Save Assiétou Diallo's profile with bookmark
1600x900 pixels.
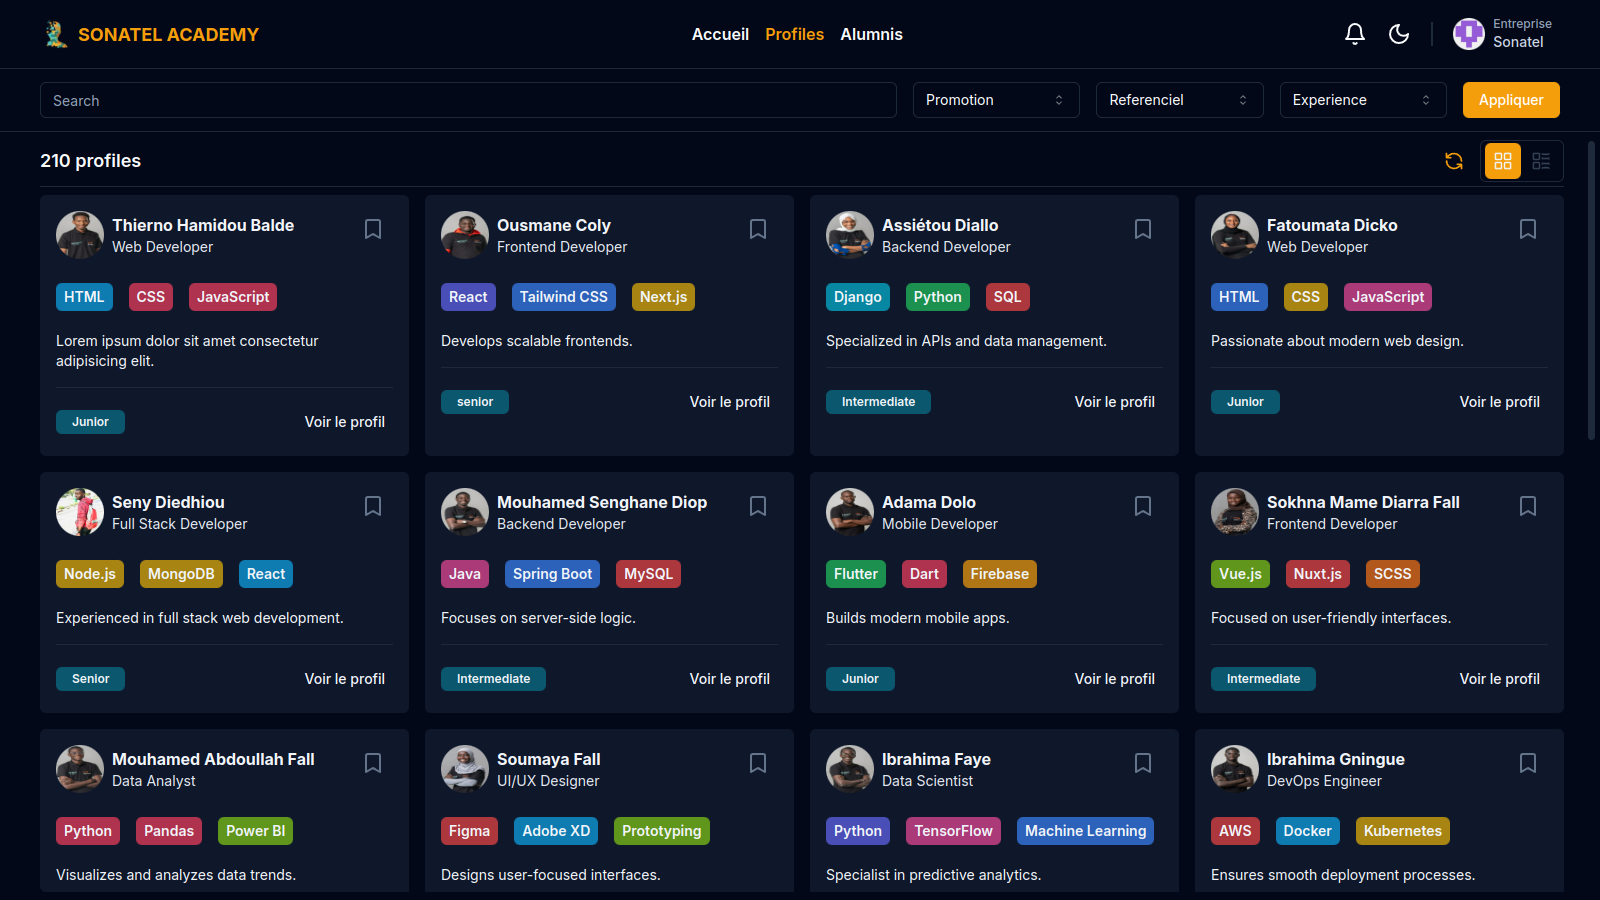point(1143,229)
